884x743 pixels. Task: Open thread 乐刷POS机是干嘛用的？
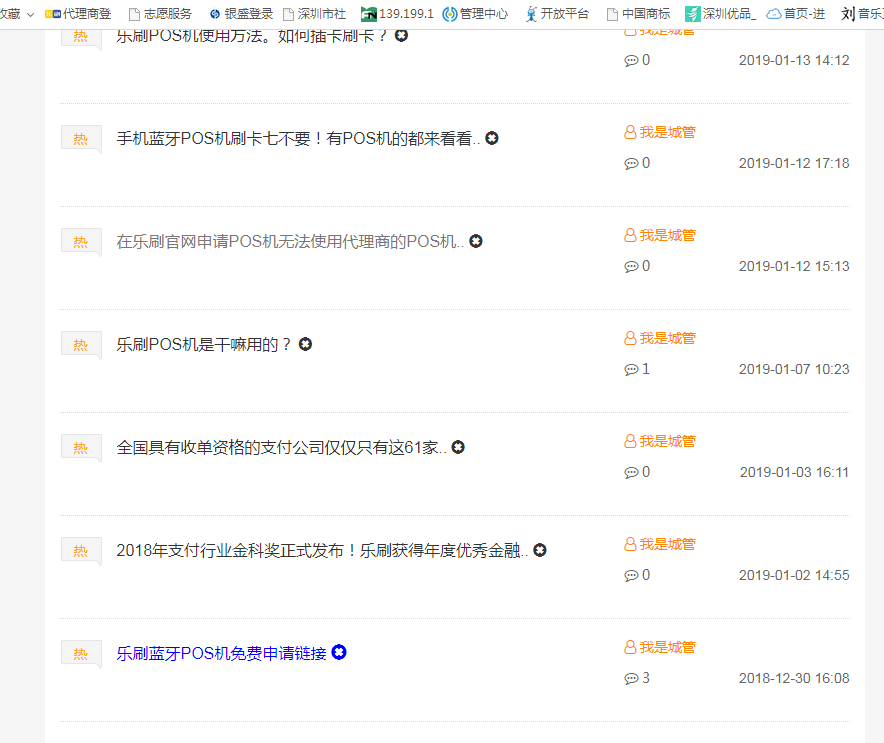tap(204, 345)
